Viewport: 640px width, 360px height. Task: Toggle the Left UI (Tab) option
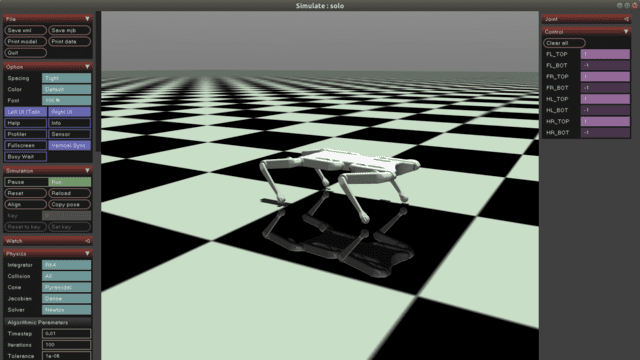[x=25, y=112]
